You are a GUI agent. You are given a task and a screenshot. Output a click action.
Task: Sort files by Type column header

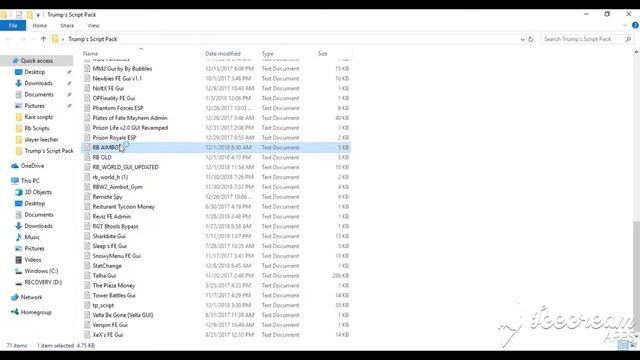tap(268, 53)
